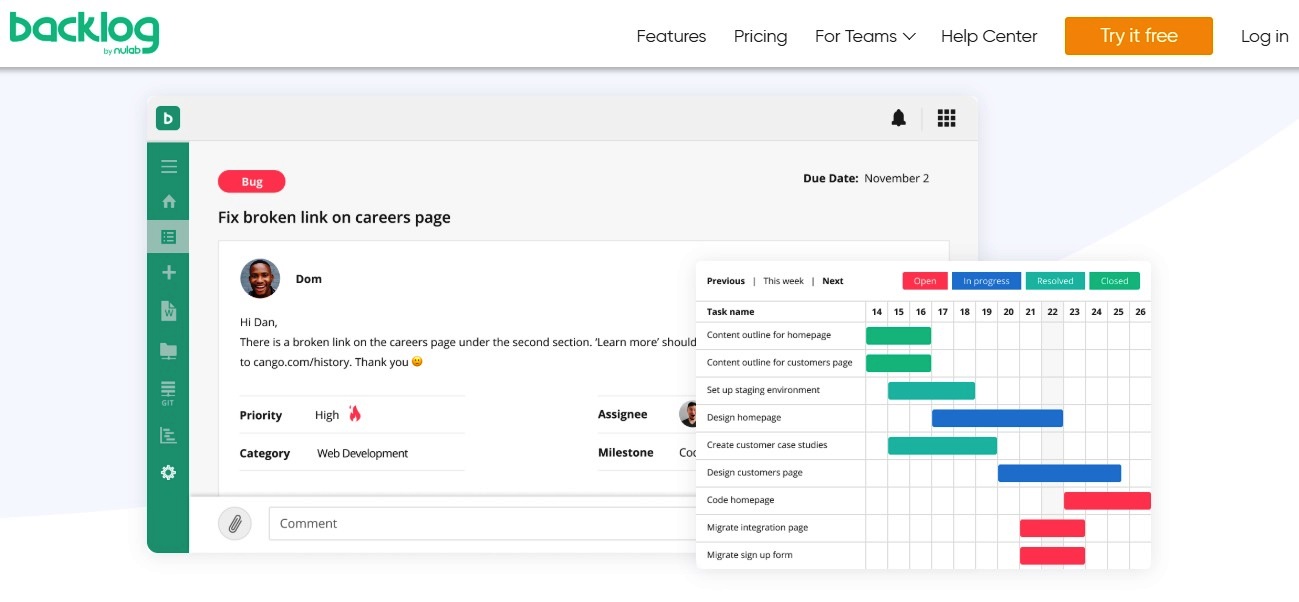Toggle the Open status filter in Gantt
The width and height of the screenshot is (1299, 602).
924,281
